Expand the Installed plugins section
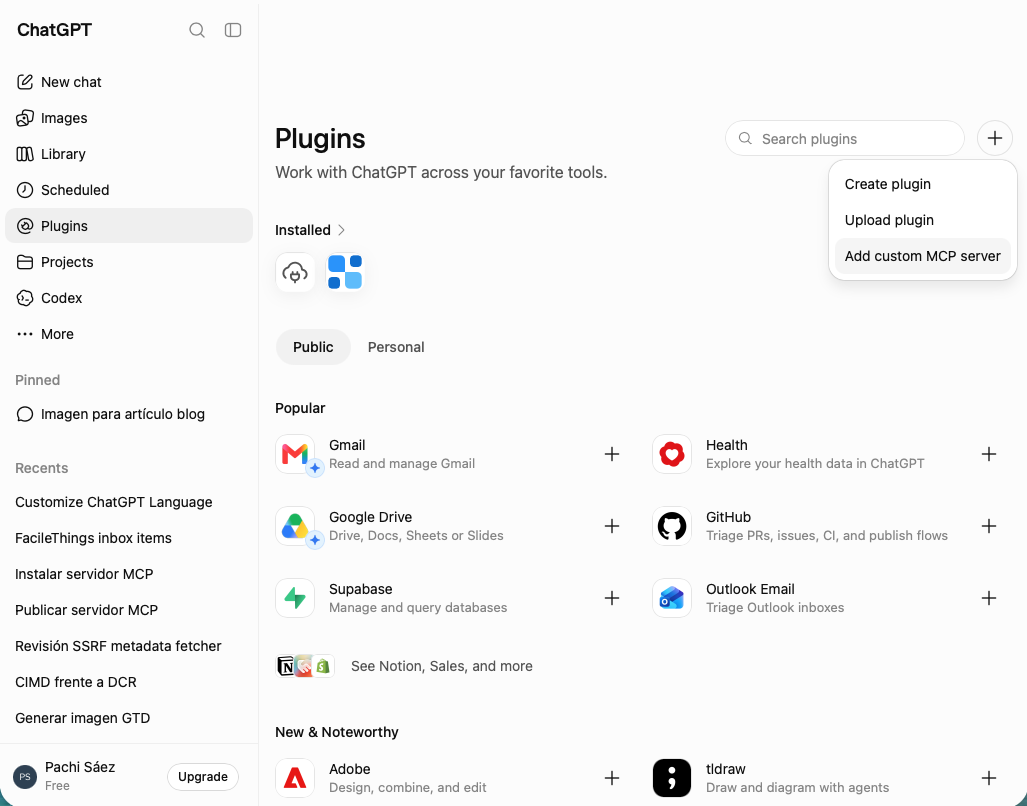 click(310, 230)
